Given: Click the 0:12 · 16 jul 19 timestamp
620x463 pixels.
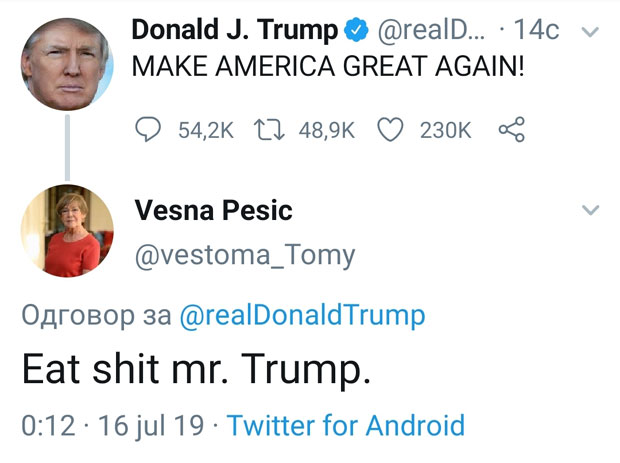Looking at the screenshot, I should (x=114, y=425).
